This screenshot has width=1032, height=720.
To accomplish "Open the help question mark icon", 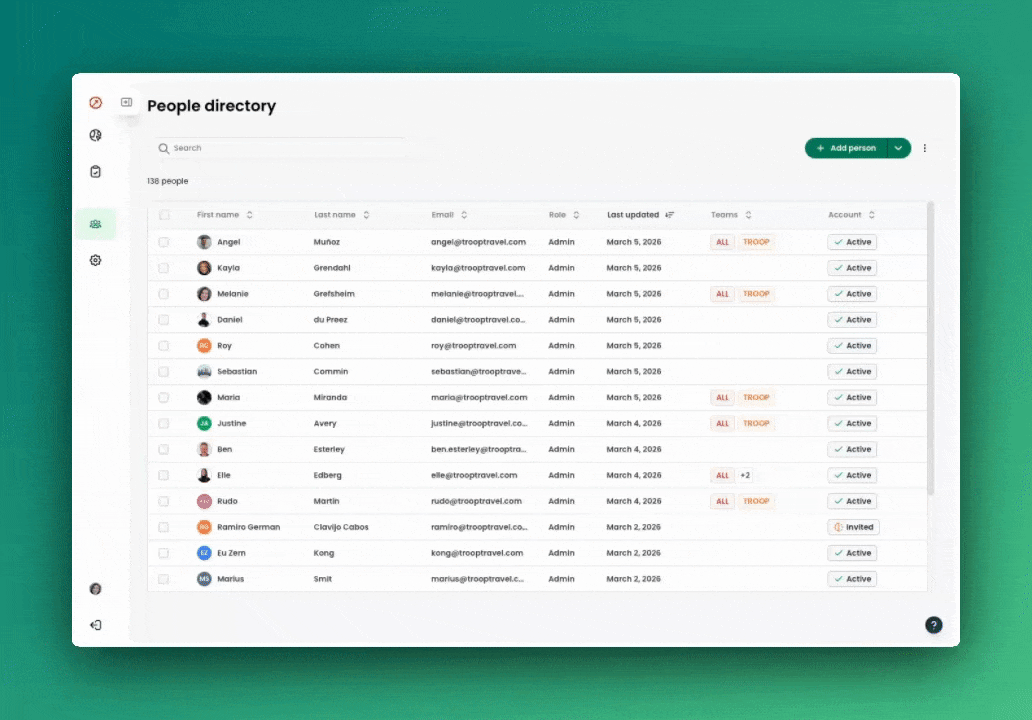I will 933,625.
